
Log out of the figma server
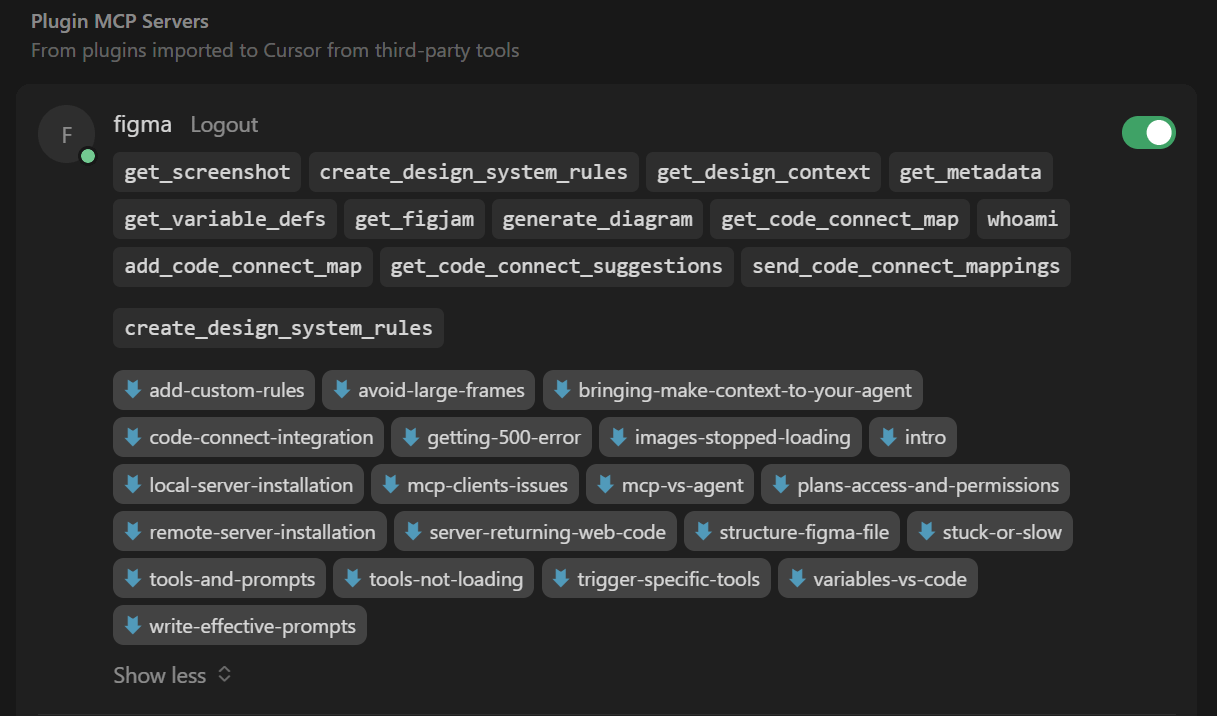click(224, 124)
